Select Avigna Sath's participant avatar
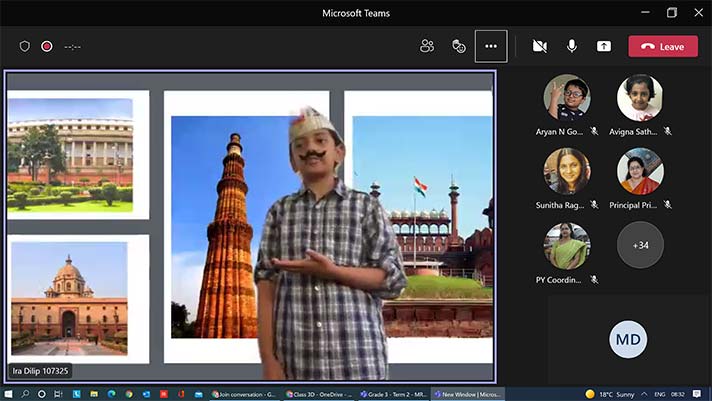 pyautogui.click(x=640, y=98)
